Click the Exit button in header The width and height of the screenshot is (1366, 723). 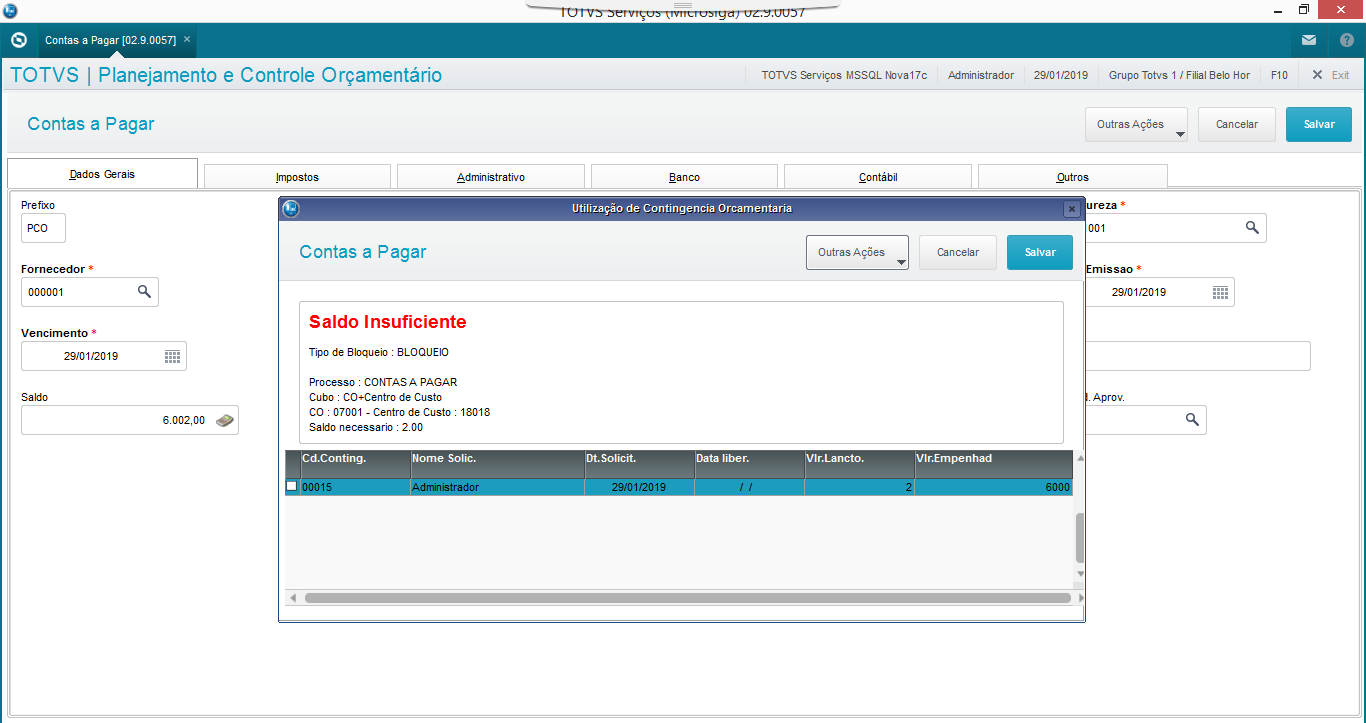(x=1330, y=75)
